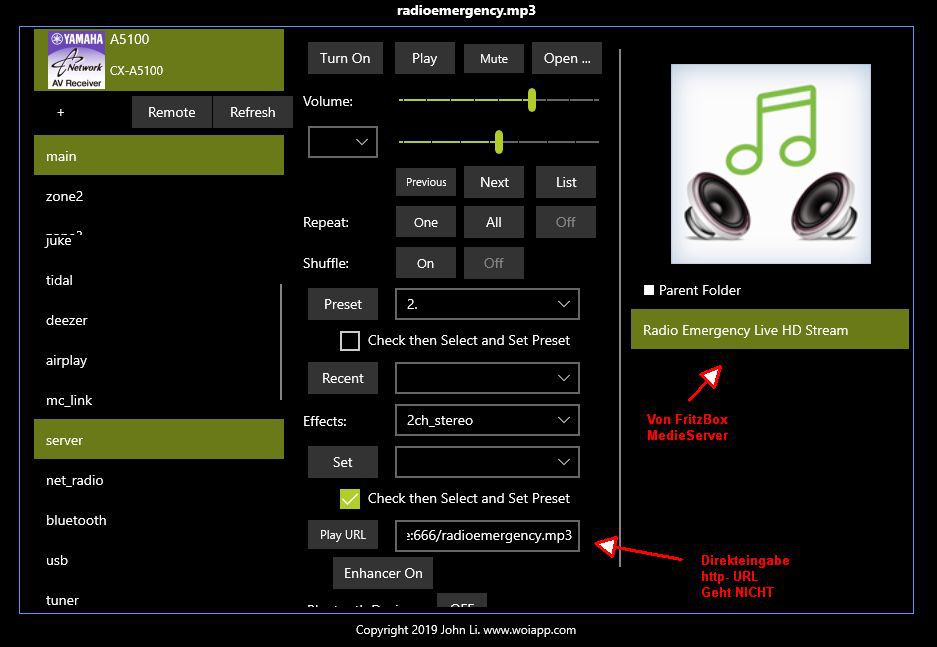Select deezer source

pyautogui.click(x=159, y=320)
